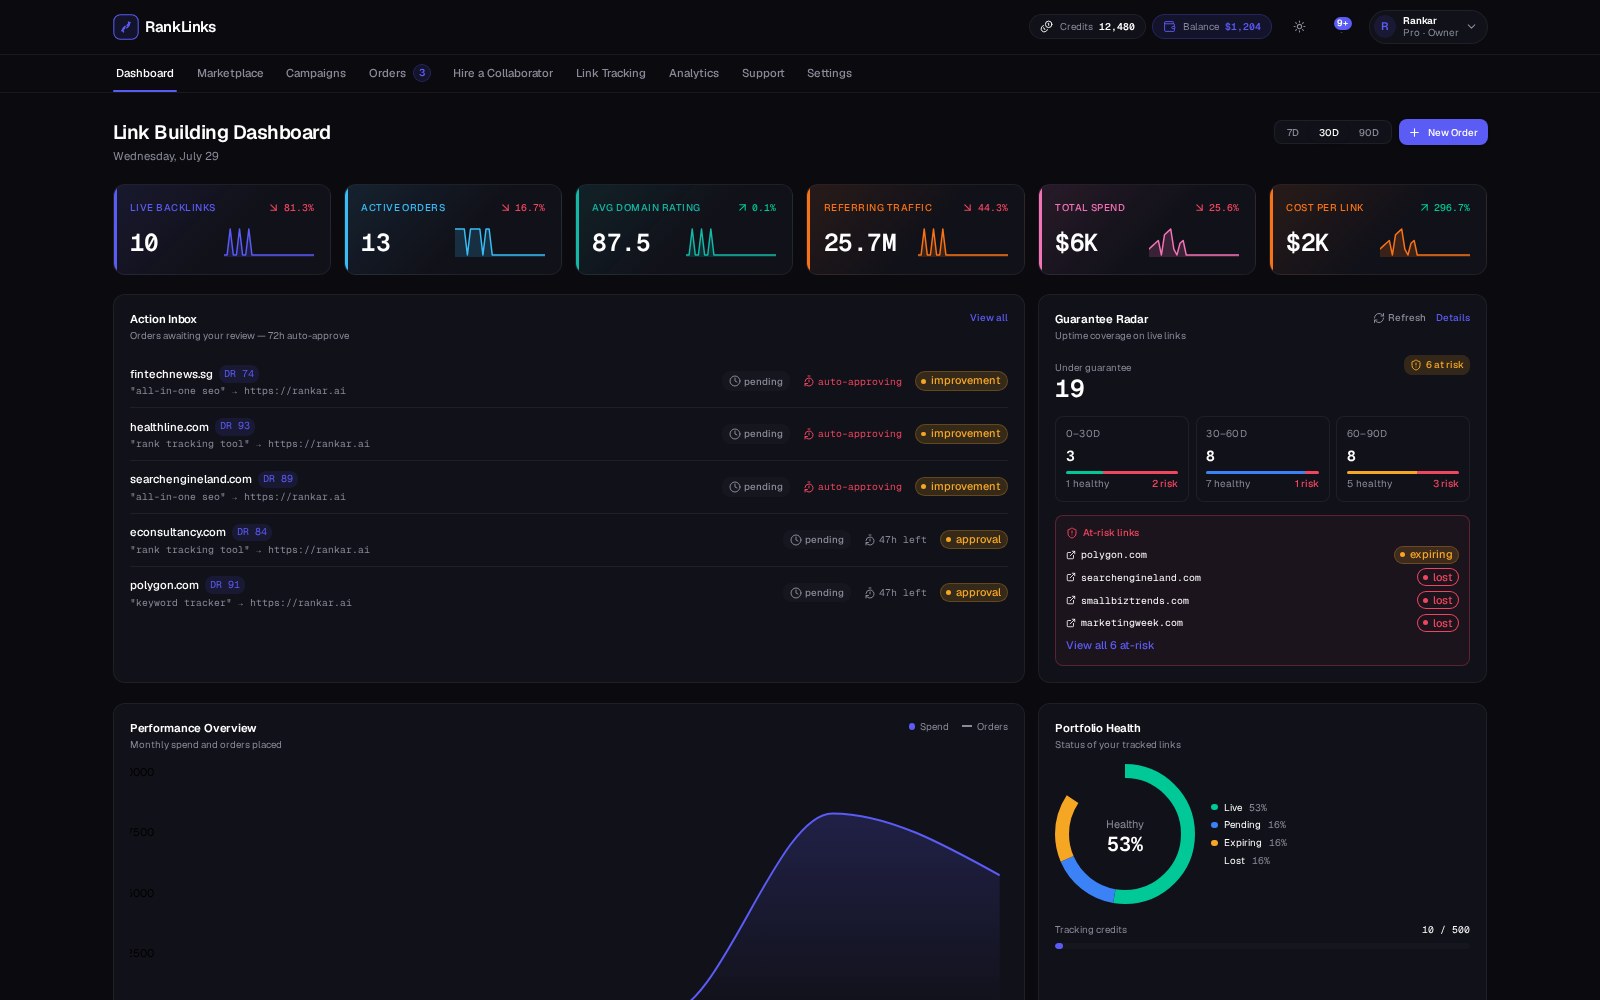Go to the Support tab

pos(763,73)
